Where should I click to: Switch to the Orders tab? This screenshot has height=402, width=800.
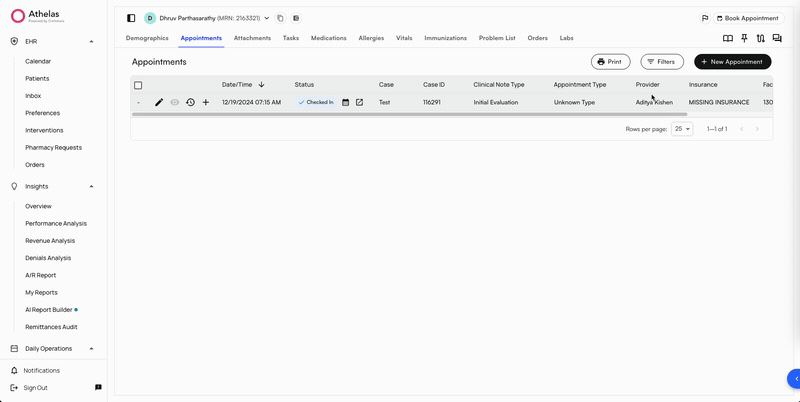538,38
